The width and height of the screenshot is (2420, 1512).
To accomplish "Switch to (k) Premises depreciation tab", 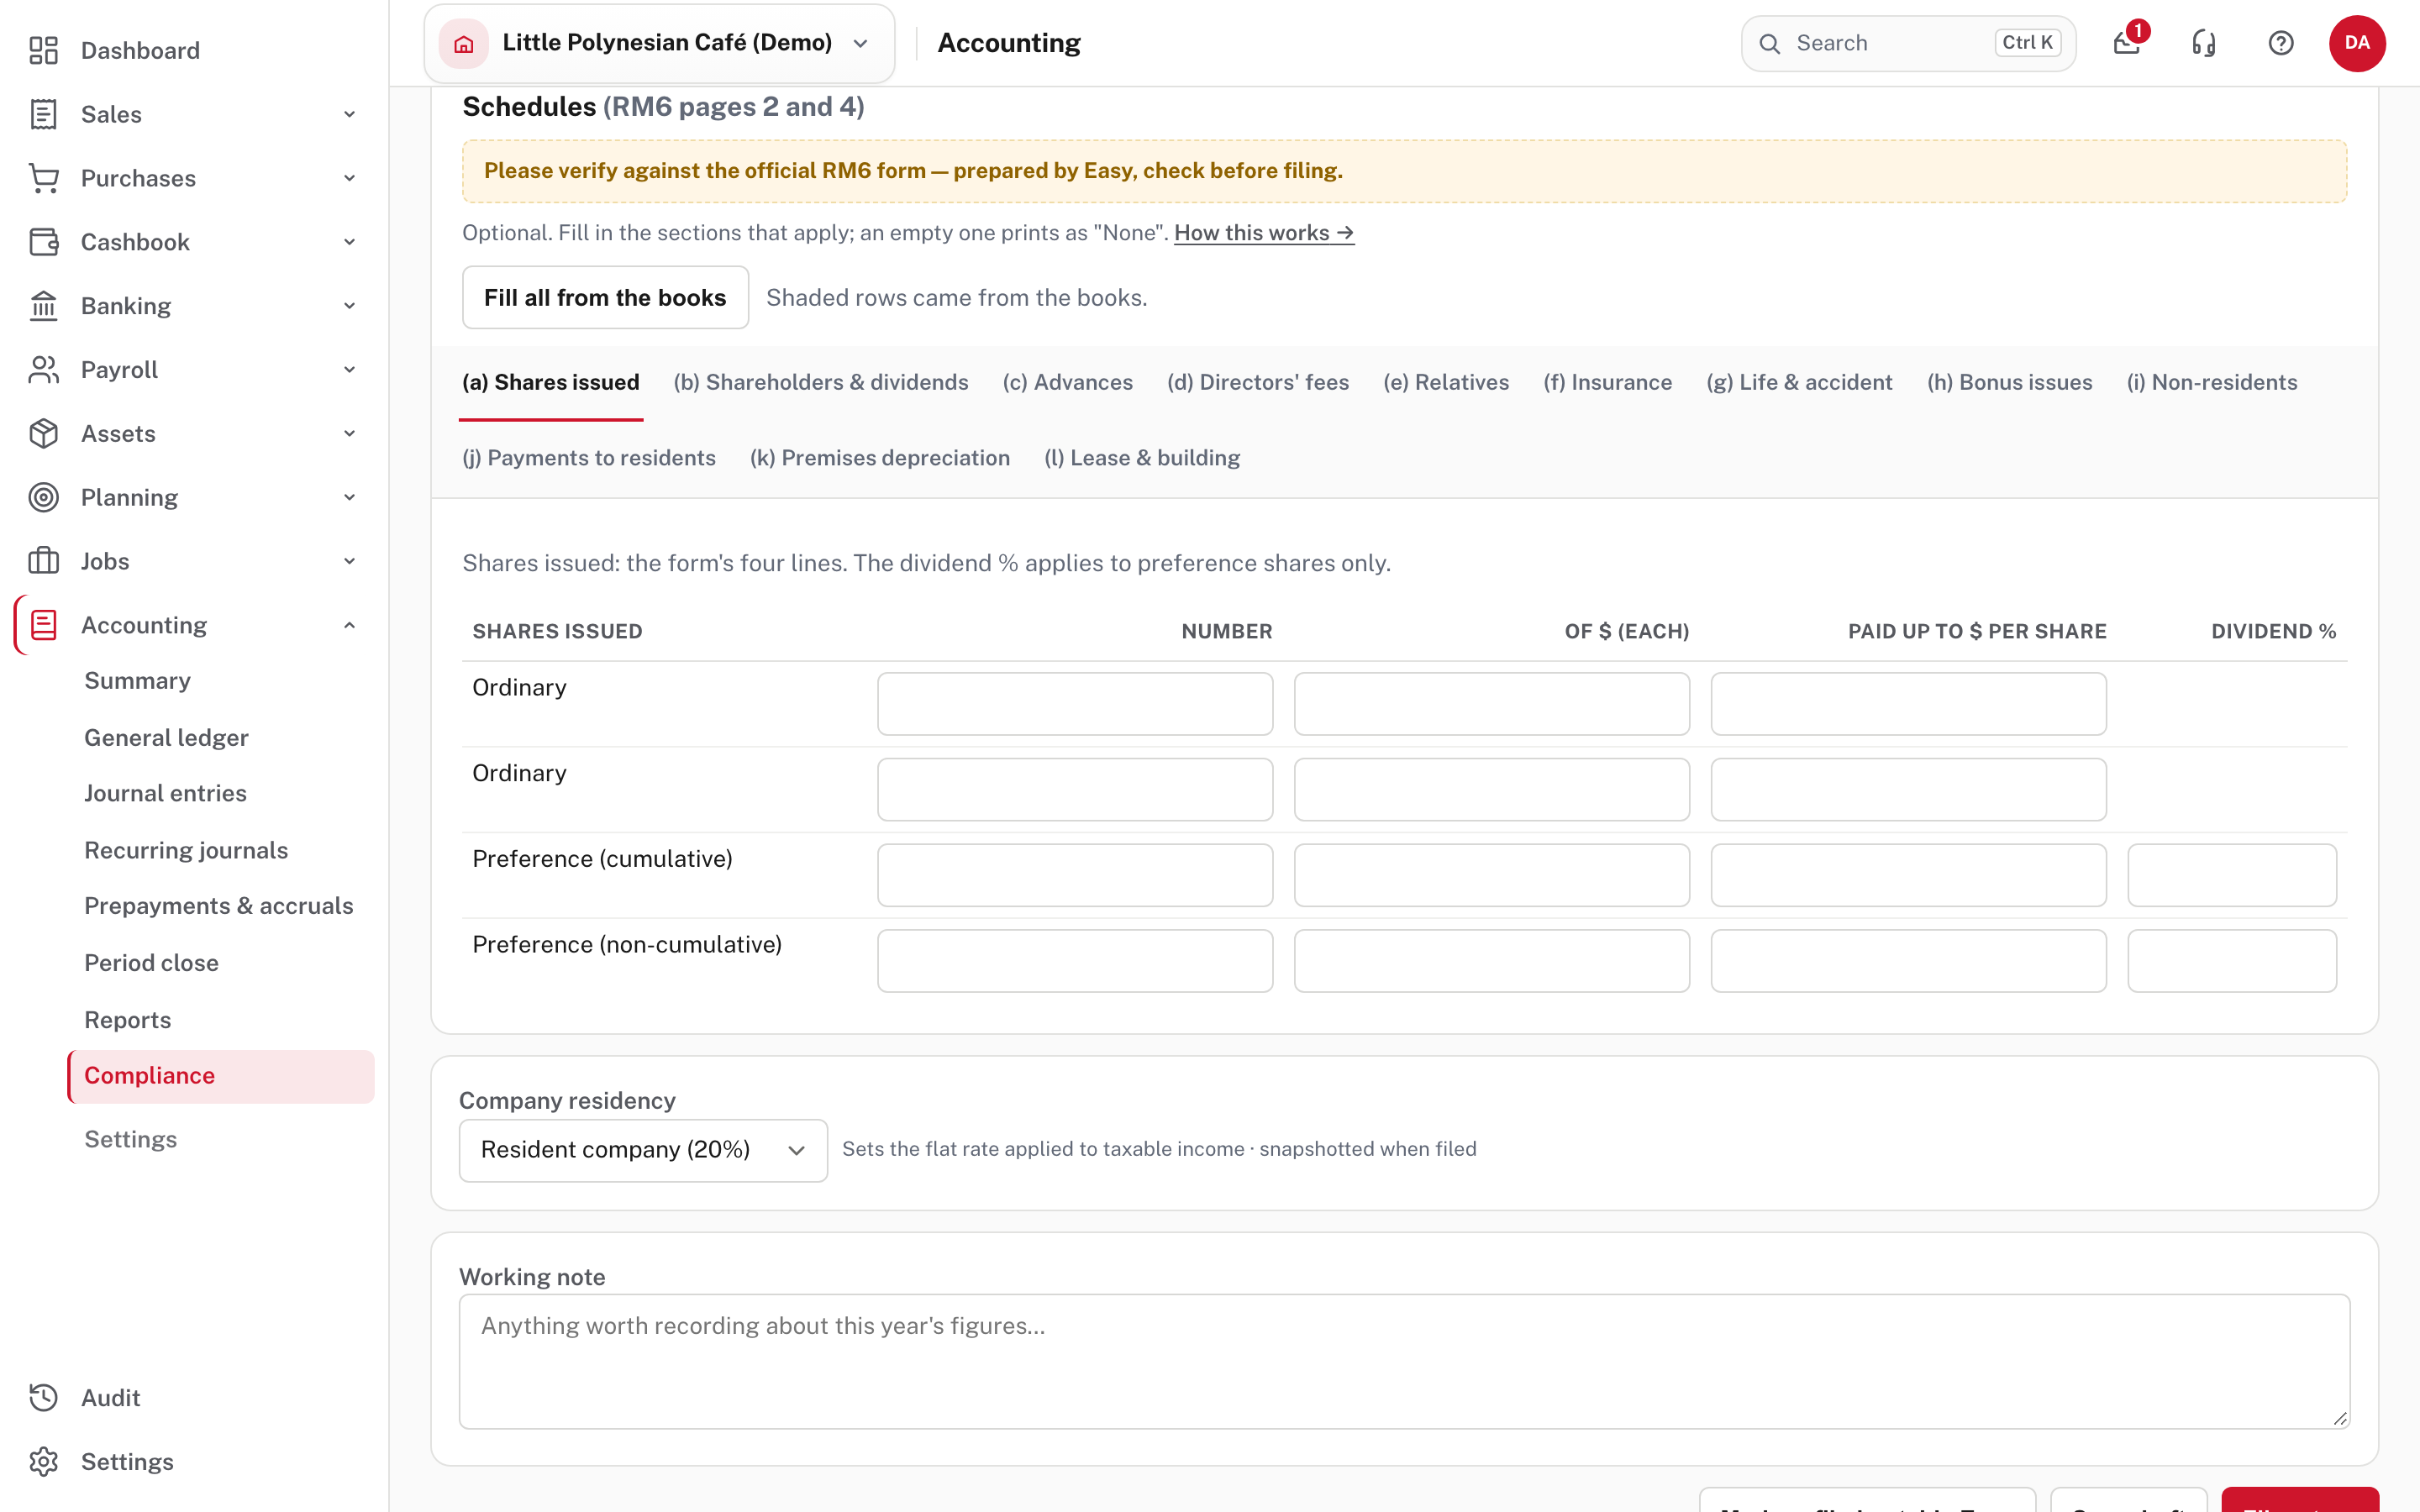I will click(x=880, y=458).
